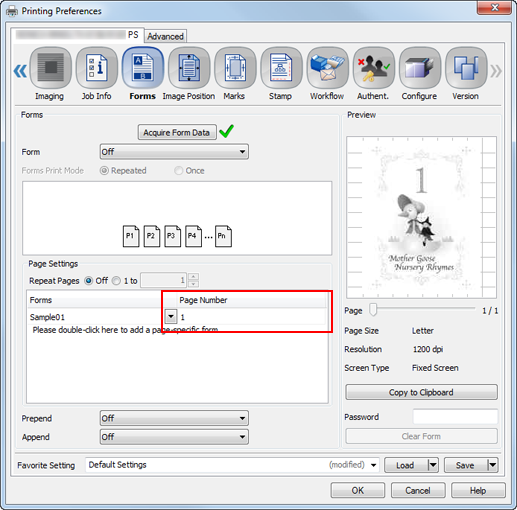Screen dimensions: 517x510
Task: Click the preview Page slider handle
Action: tap(373, 310)
